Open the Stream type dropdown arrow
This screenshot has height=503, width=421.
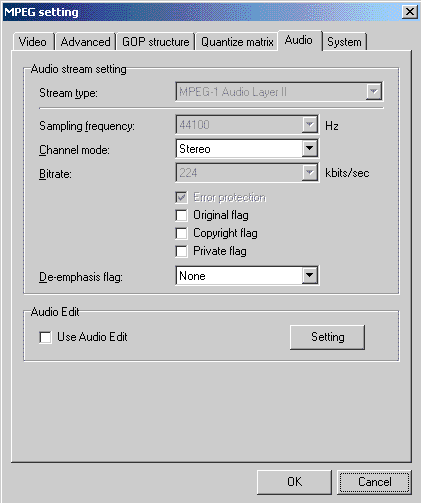(374, 91)
